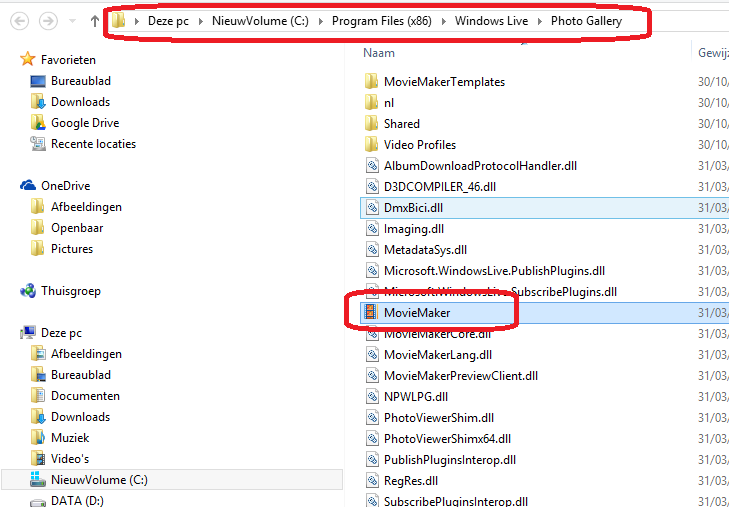
Task: Select Favorieten in navigation pane
Action: coord(68,60)
